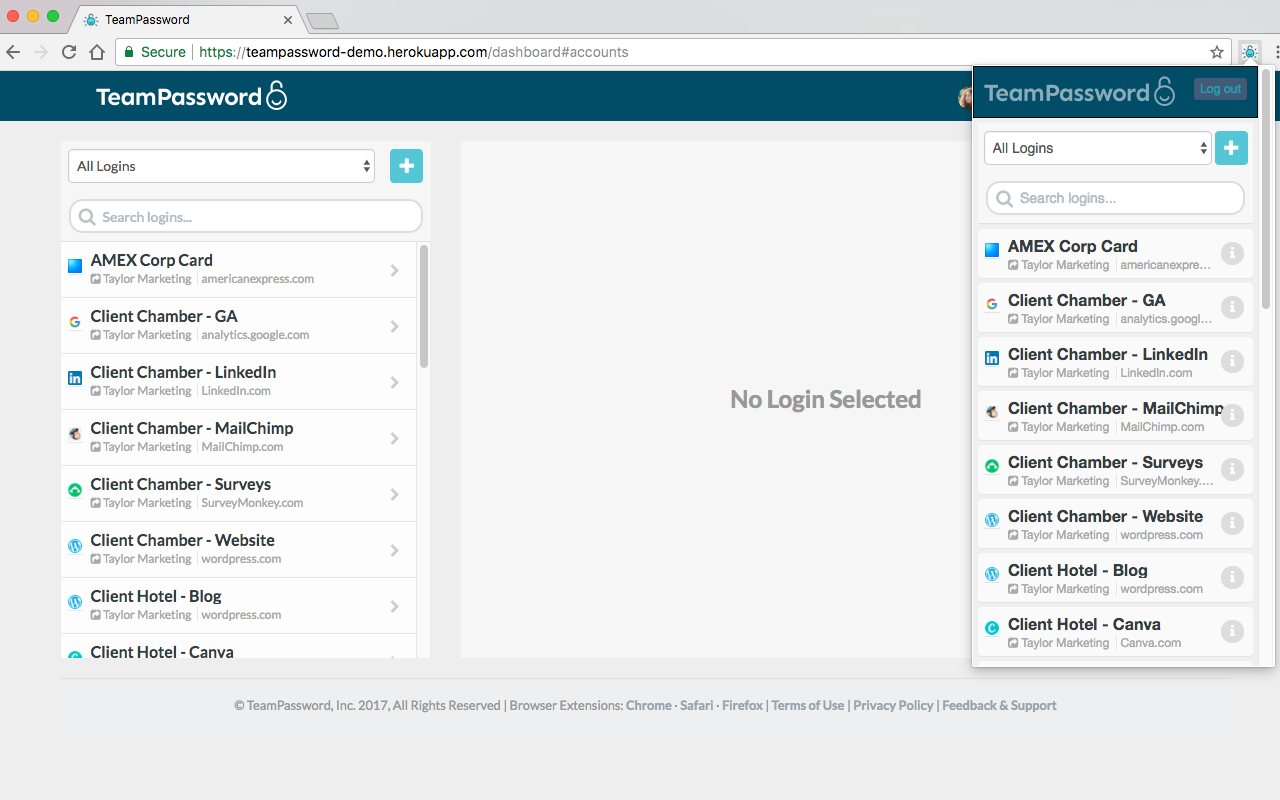Expand AMEX Corp Card chevron in dashboard
The image size is (1280, 800).
tap(395, 270)
